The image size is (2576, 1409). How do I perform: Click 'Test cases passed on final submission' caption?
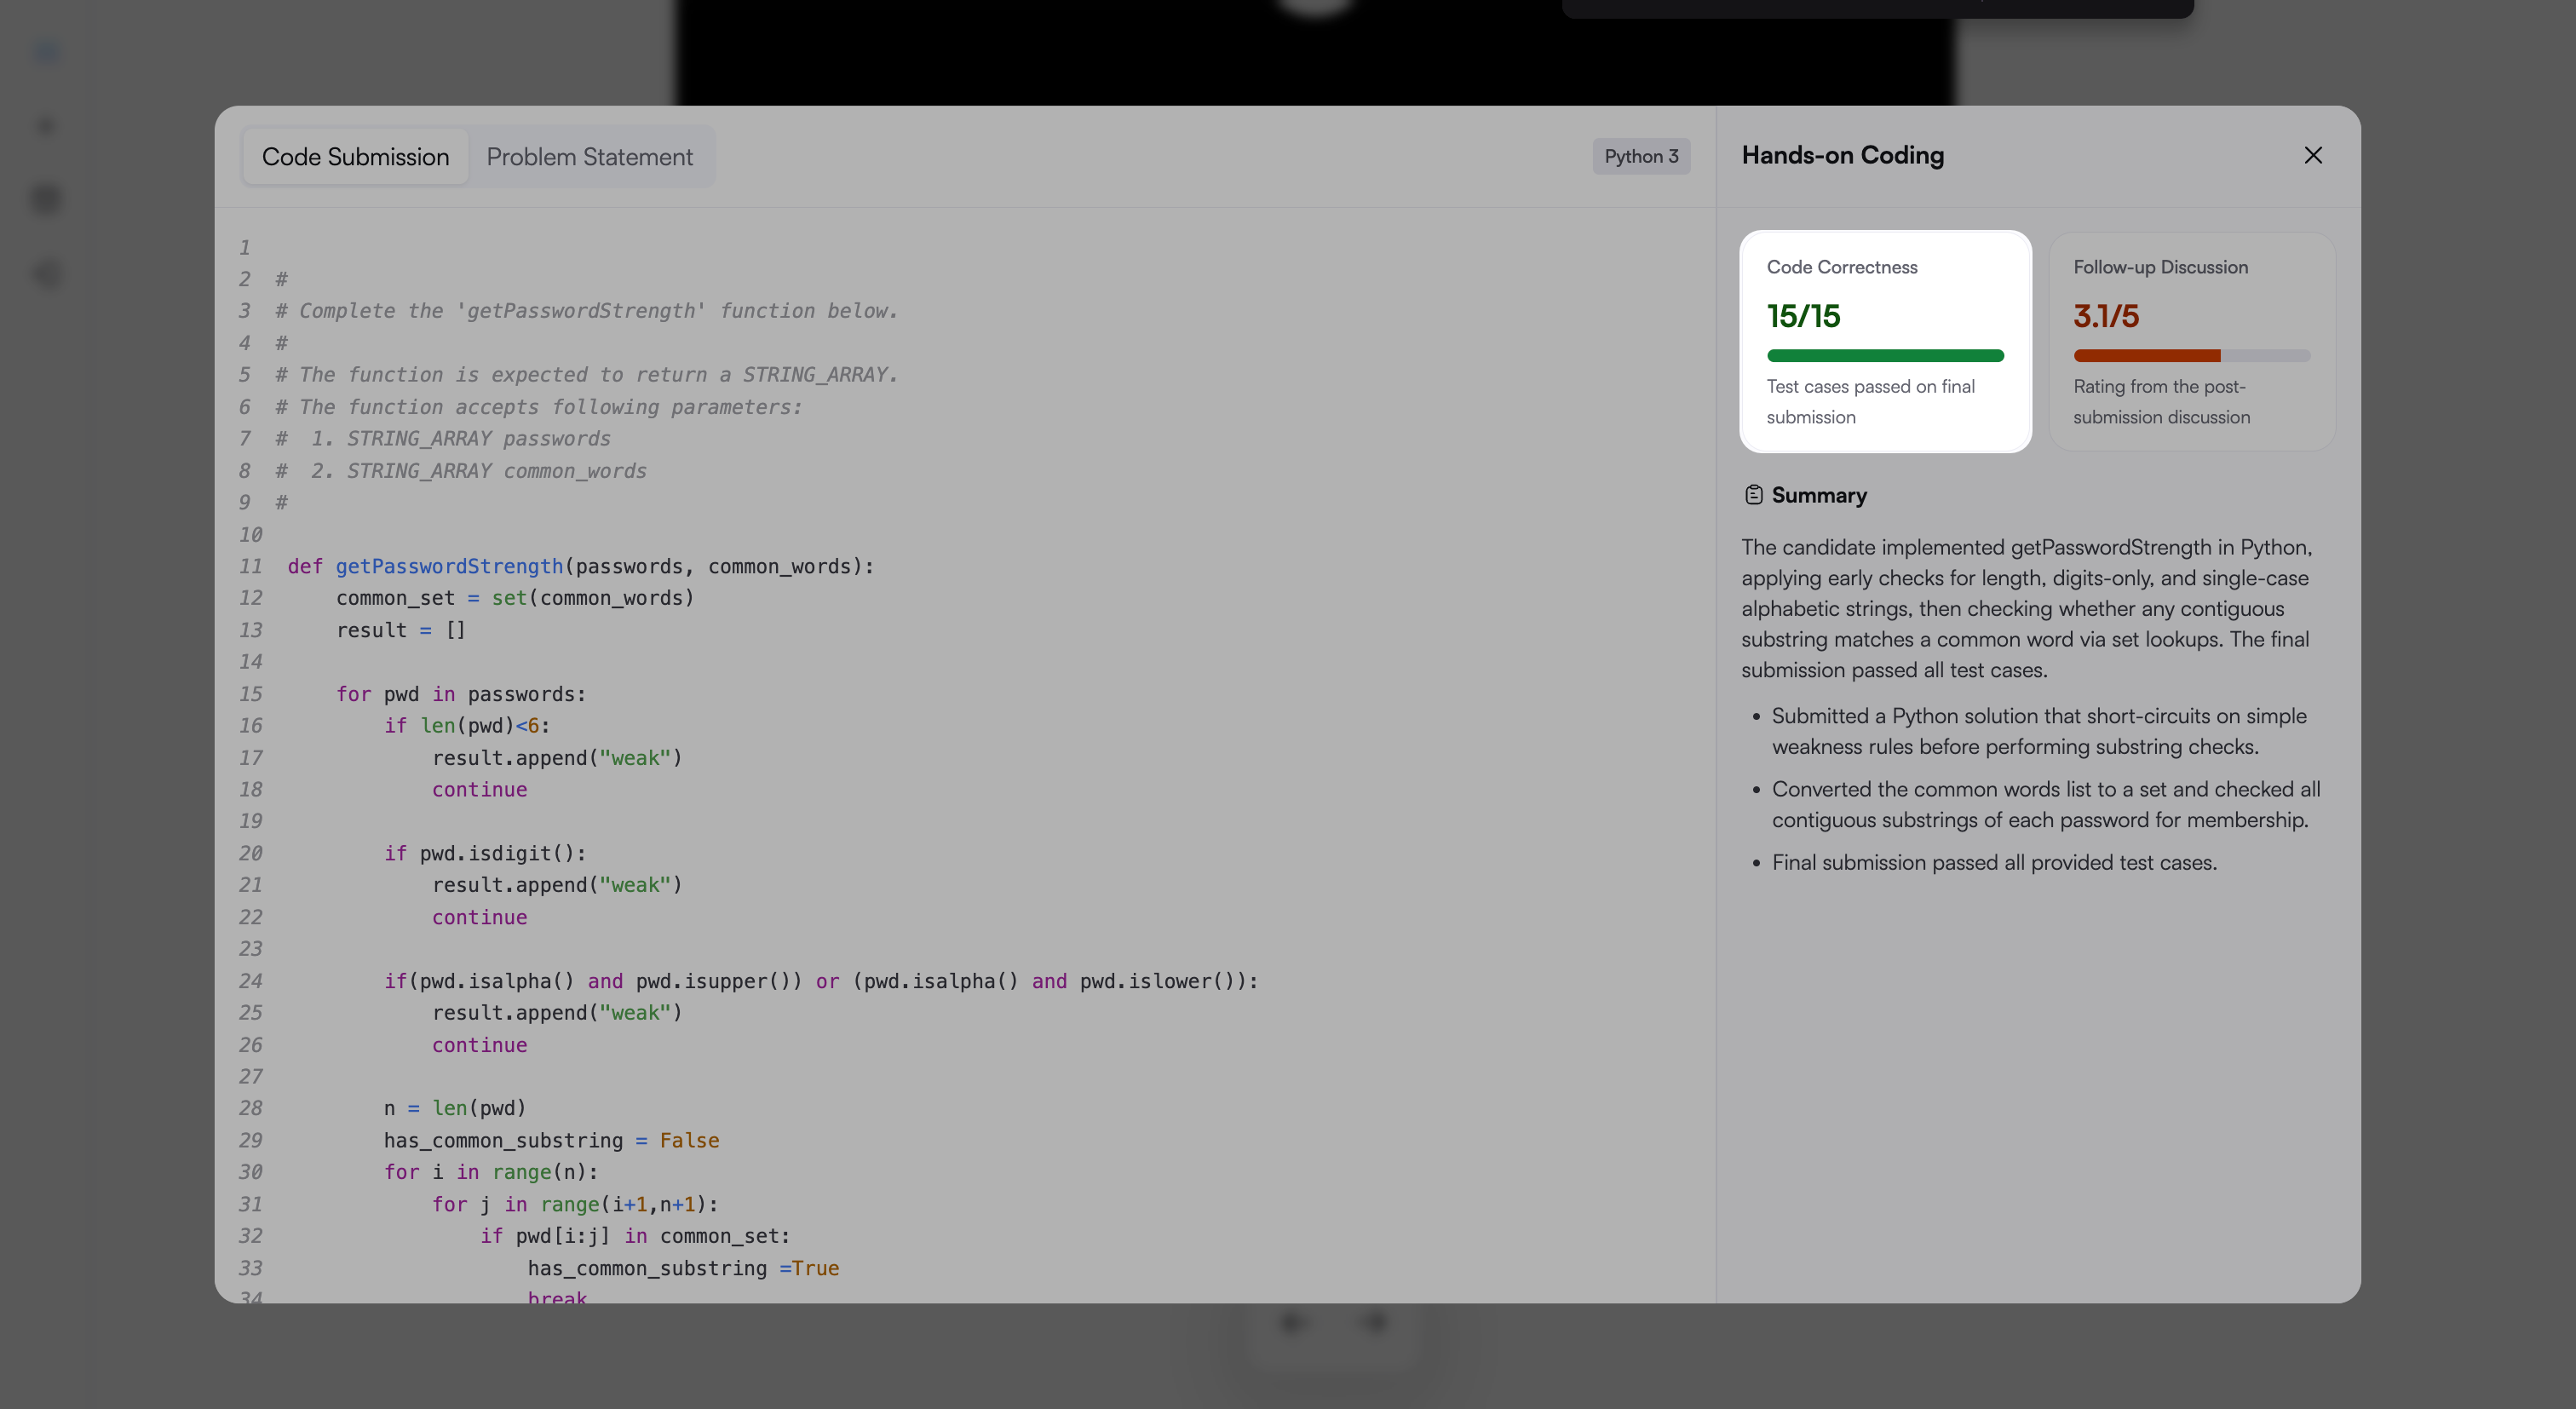point(1870,401)
